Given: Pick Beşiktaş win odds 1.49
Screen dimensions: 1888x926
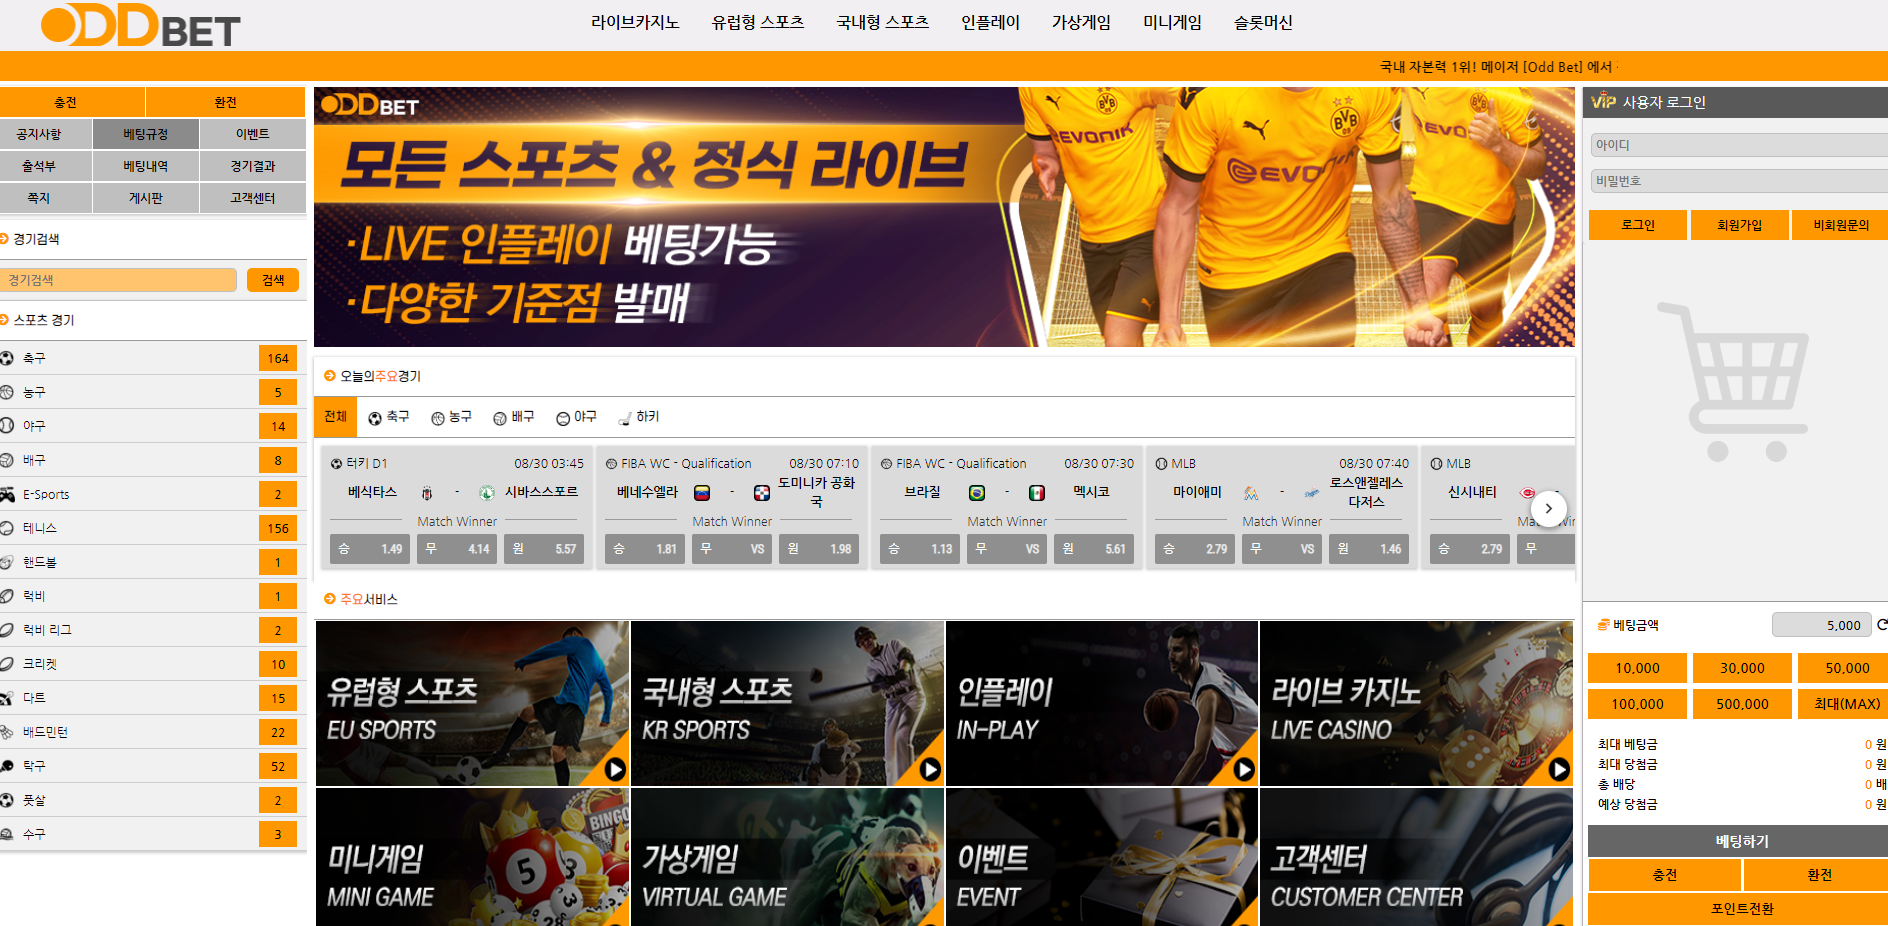Looking at the screenshot, I should [370, 549].
